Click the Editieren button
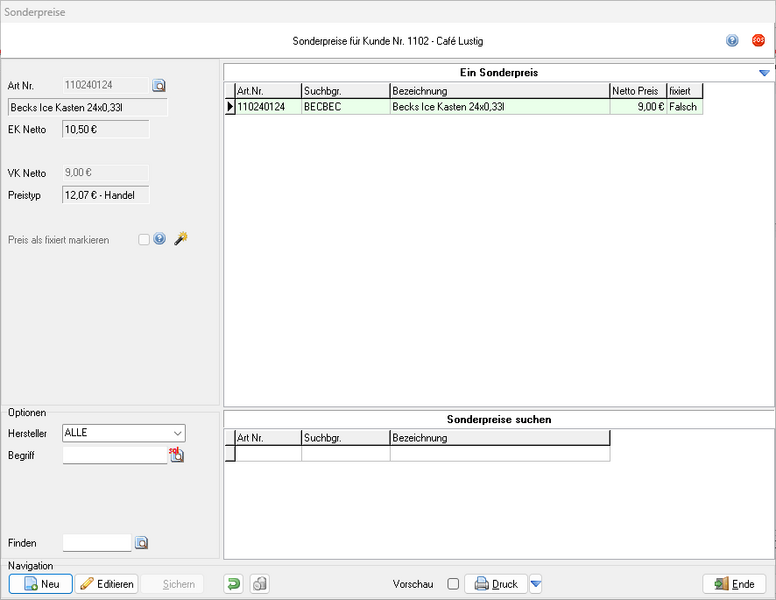Viewport: 776px width, 600px height. pyautogui.click(x=106, y=584)
